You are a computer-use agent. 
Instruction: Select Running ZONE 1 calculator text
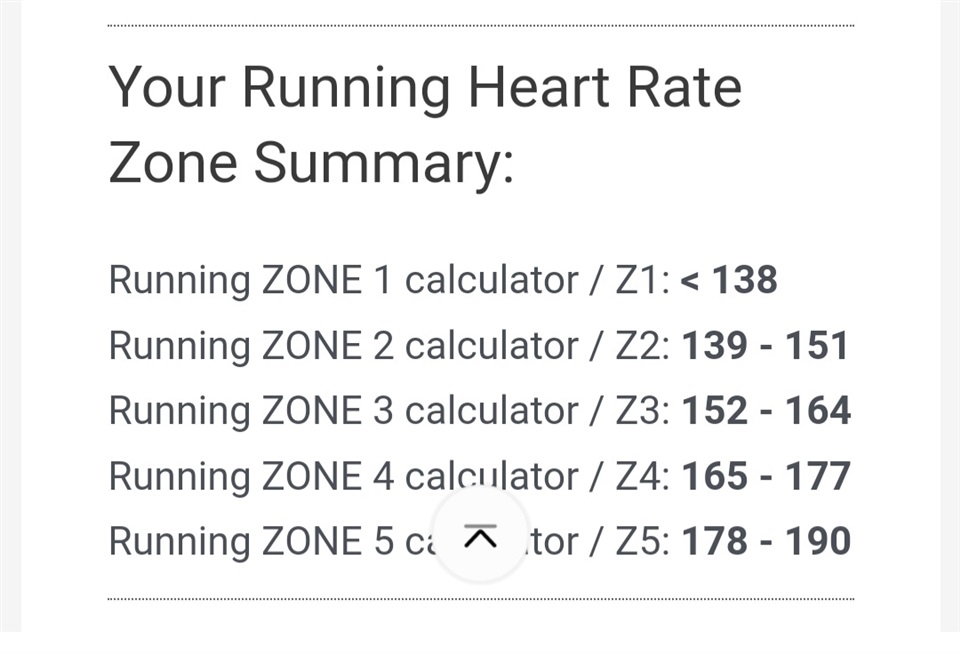(343, 280)
